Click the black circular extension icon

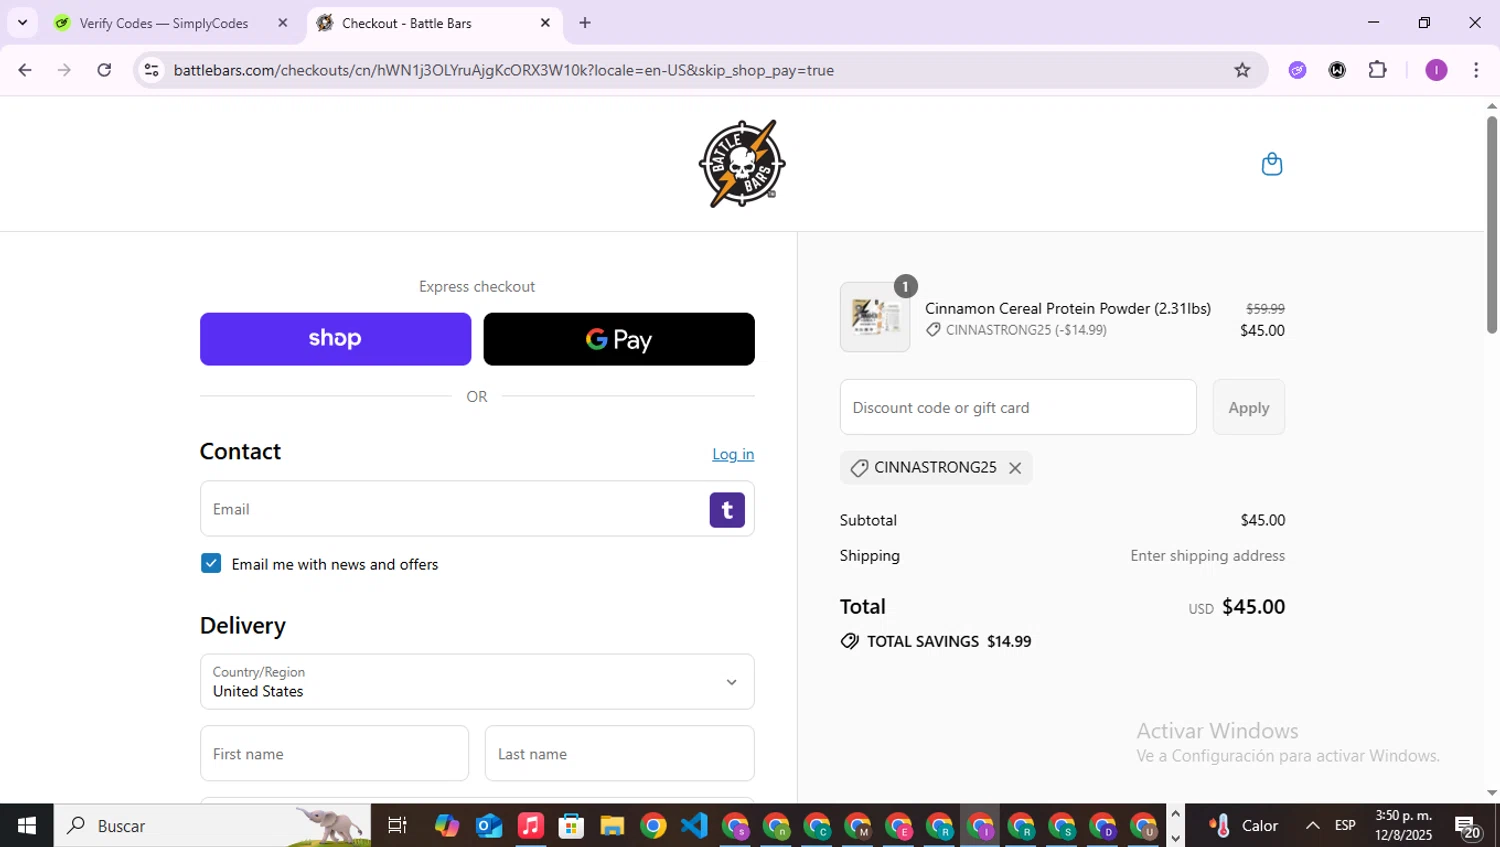[x=1337, y=70]
